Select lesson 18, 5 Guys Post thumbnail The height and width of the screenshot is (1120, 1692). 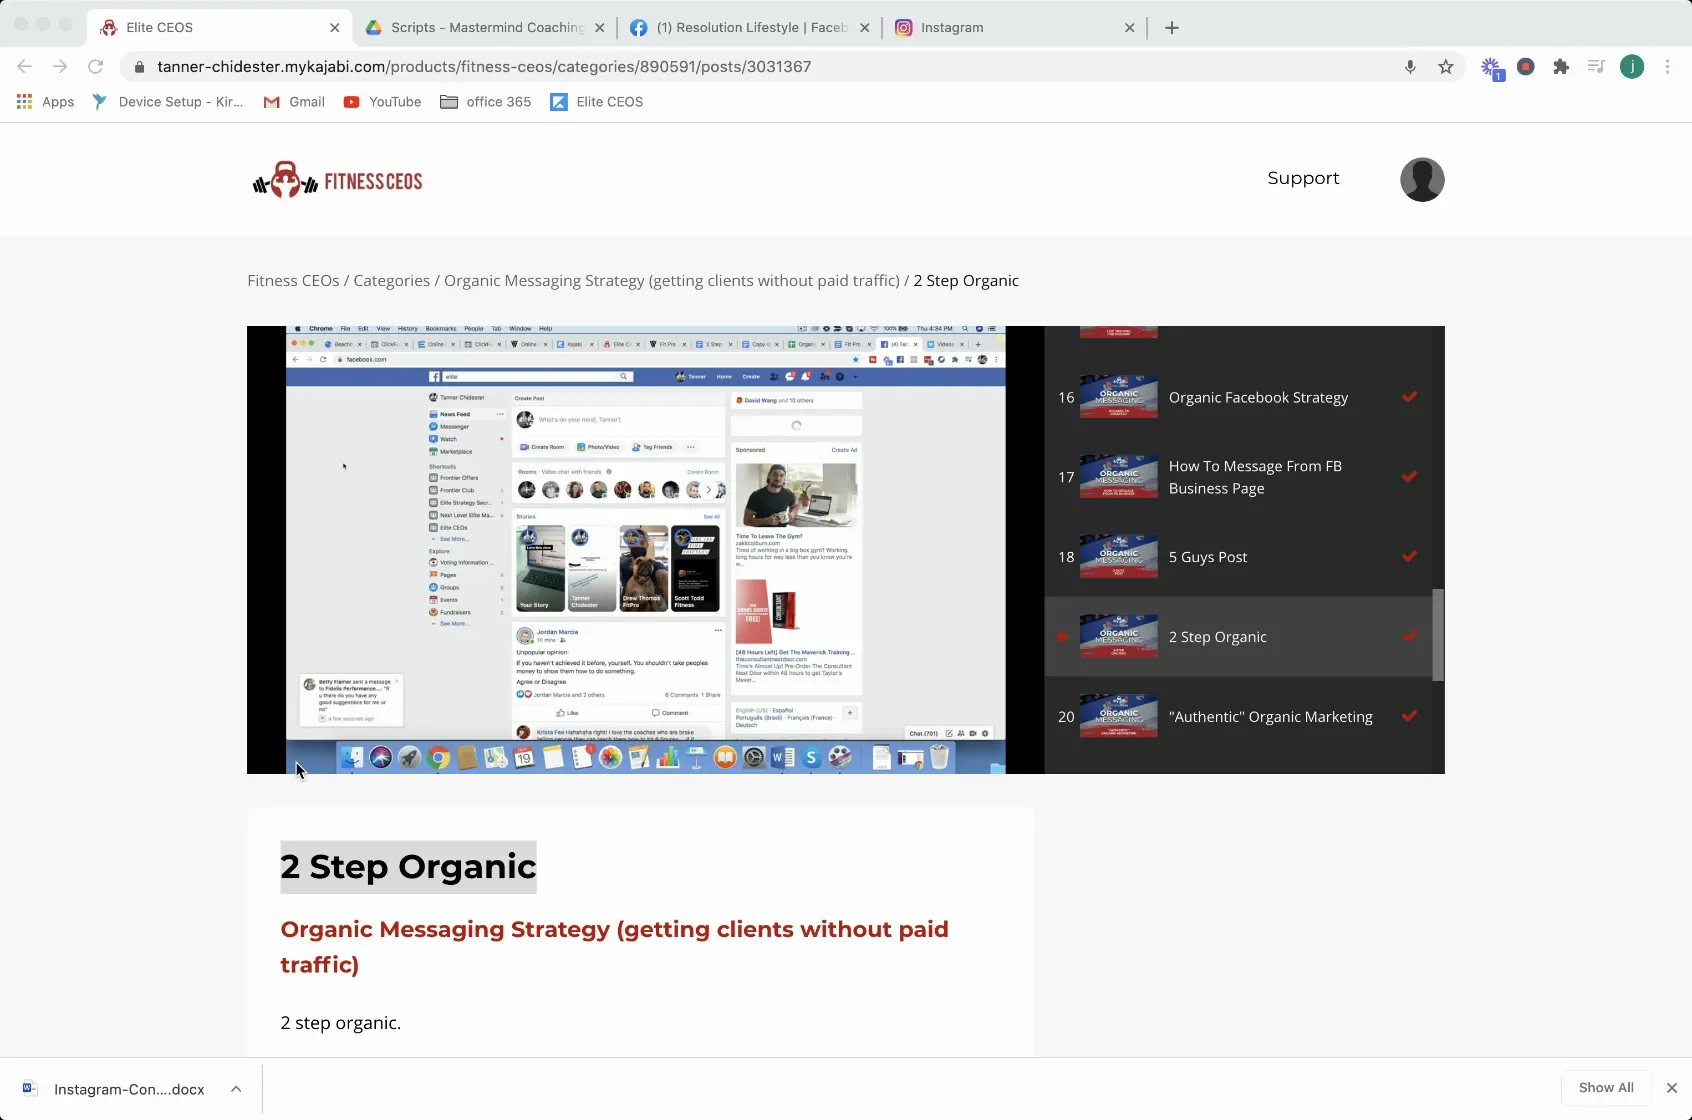pos(1119,557)
